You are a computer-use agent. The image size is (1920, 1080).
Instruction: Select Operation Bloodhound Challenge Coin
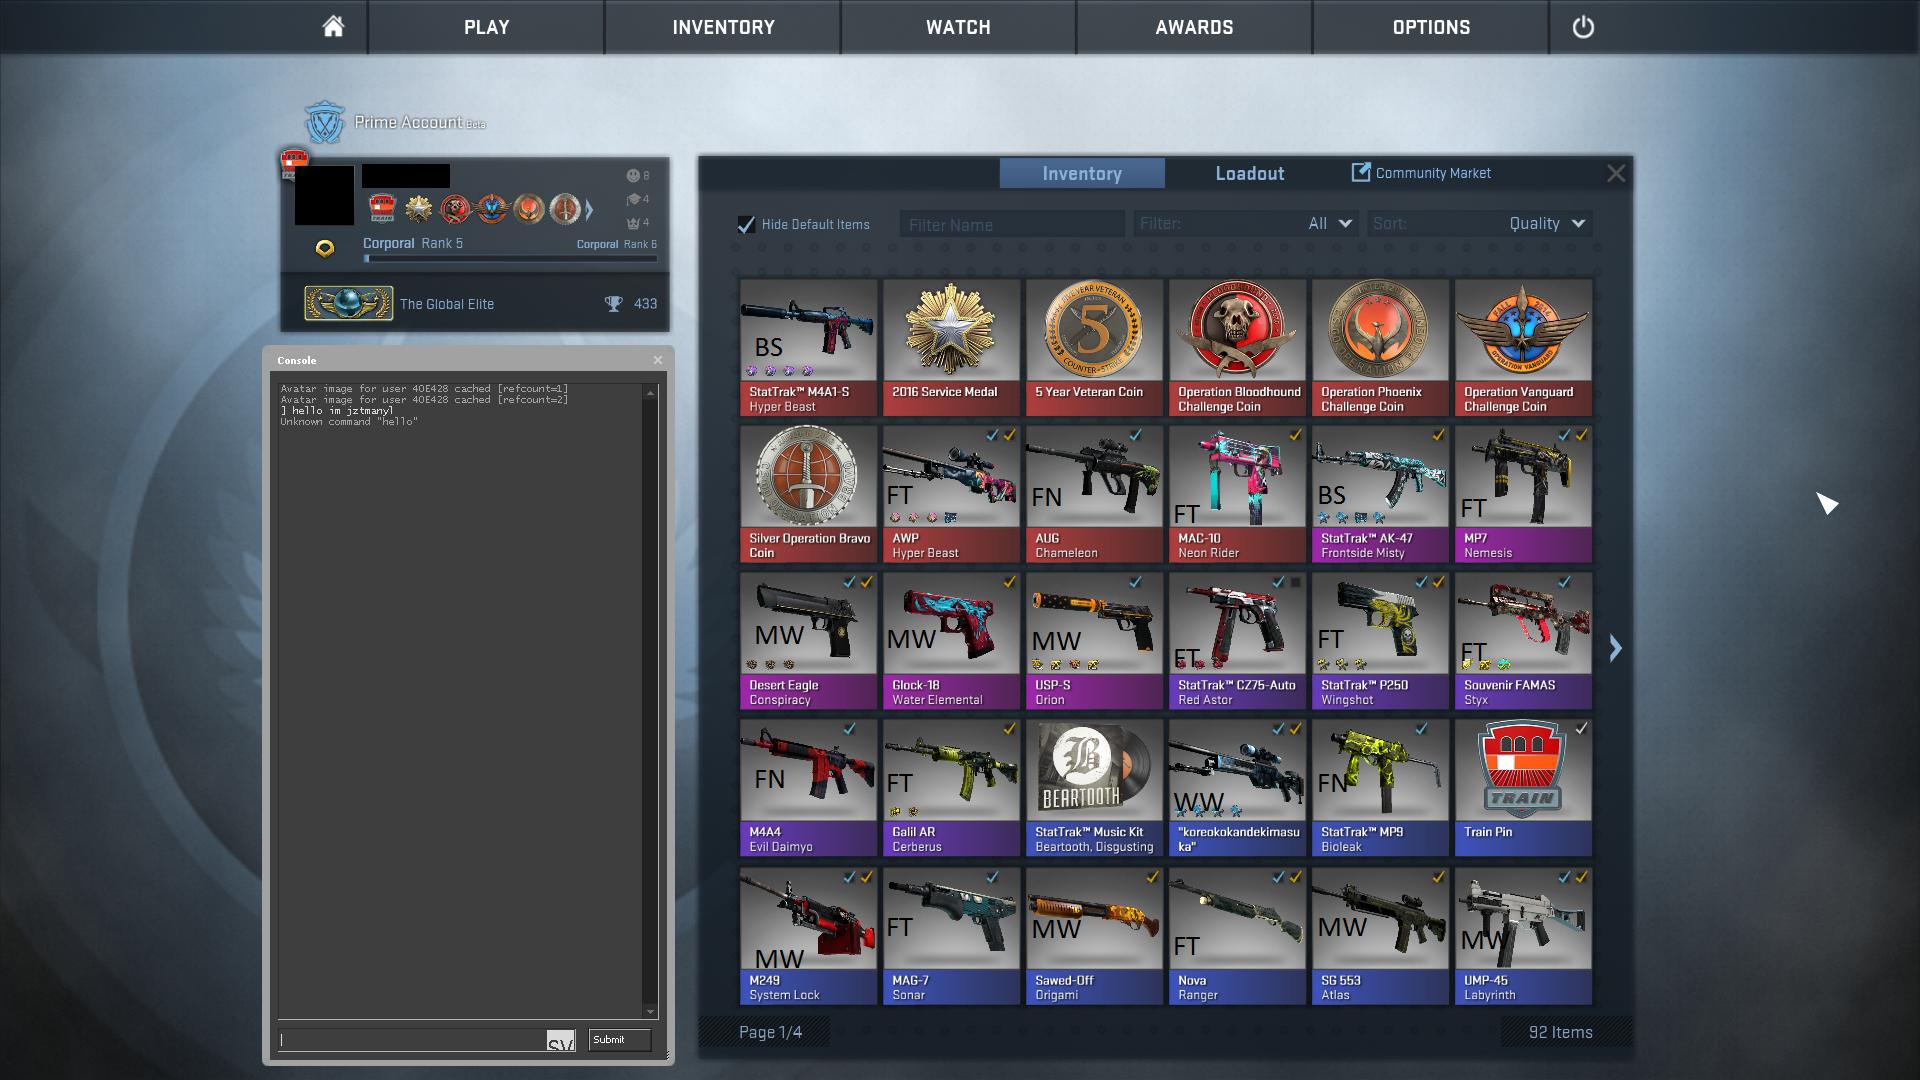(1237, 347)
